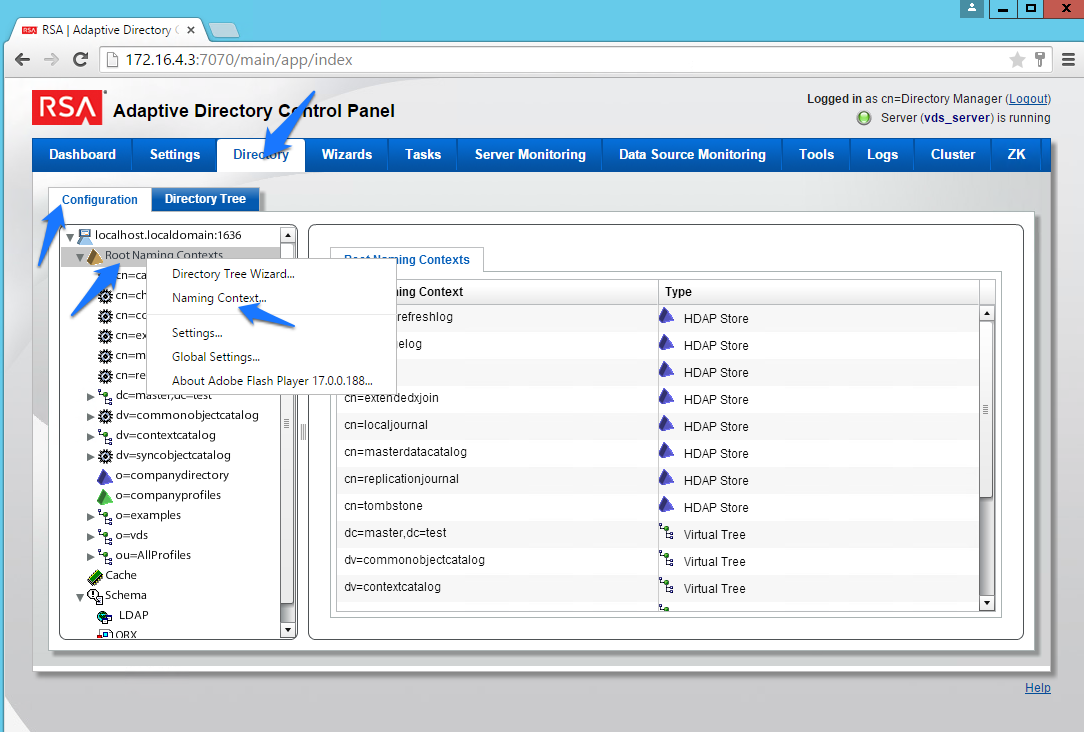Click the Type column header
The width and height of the screenshot is (1084, 732).
(819, 292)
